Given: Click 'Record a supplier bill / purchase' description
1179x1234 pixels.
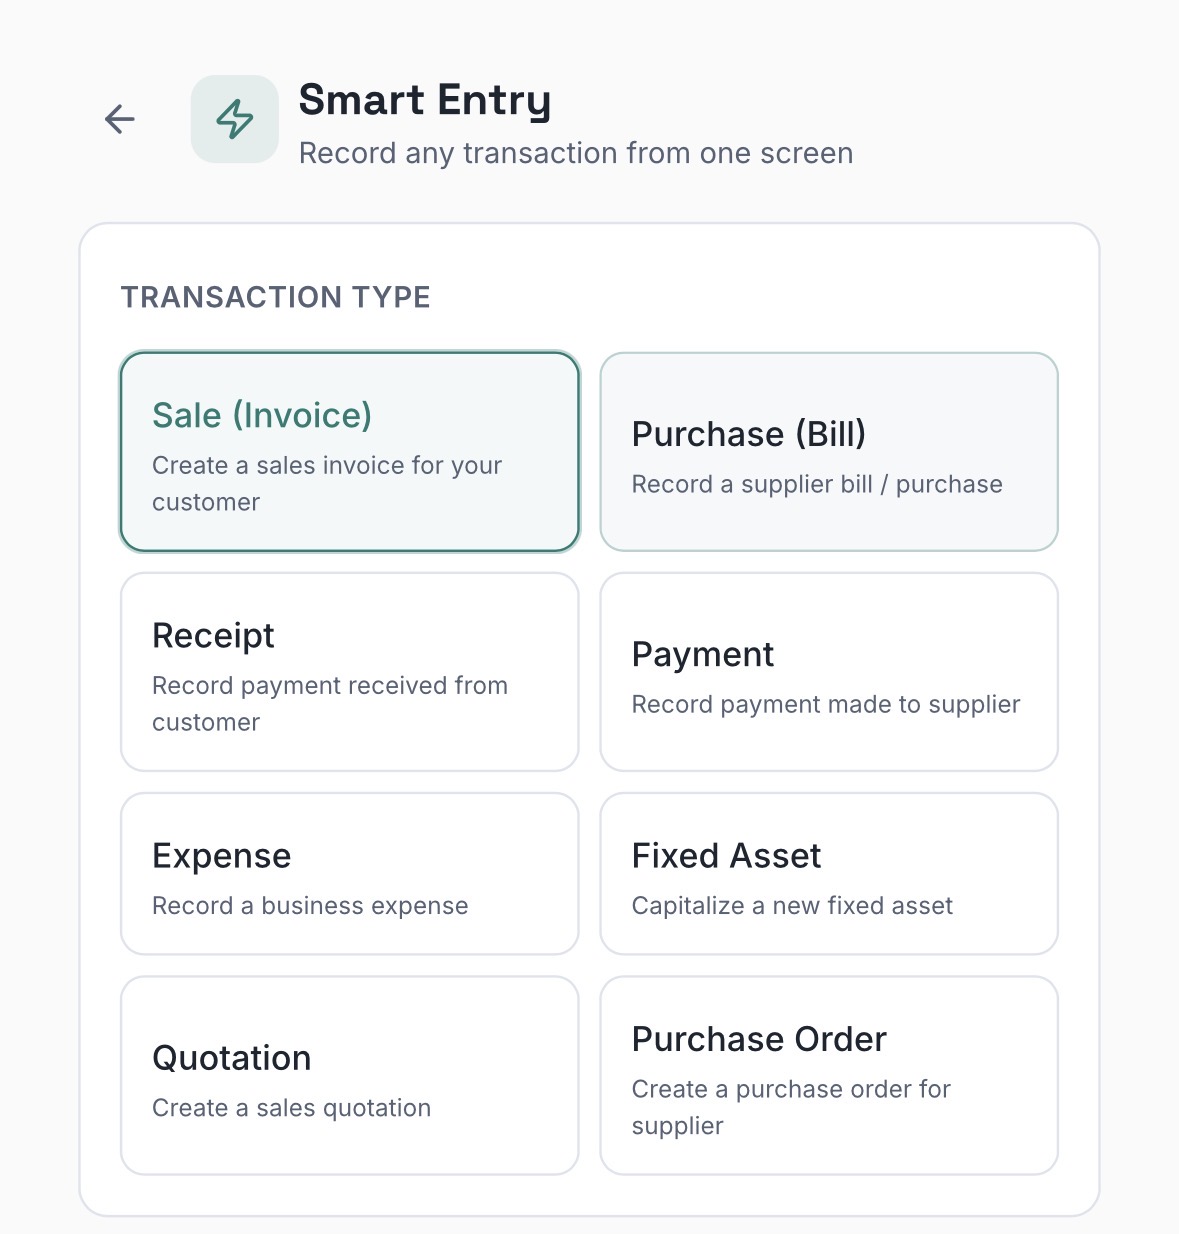Looking at the screenshot, I should (817, 485).
